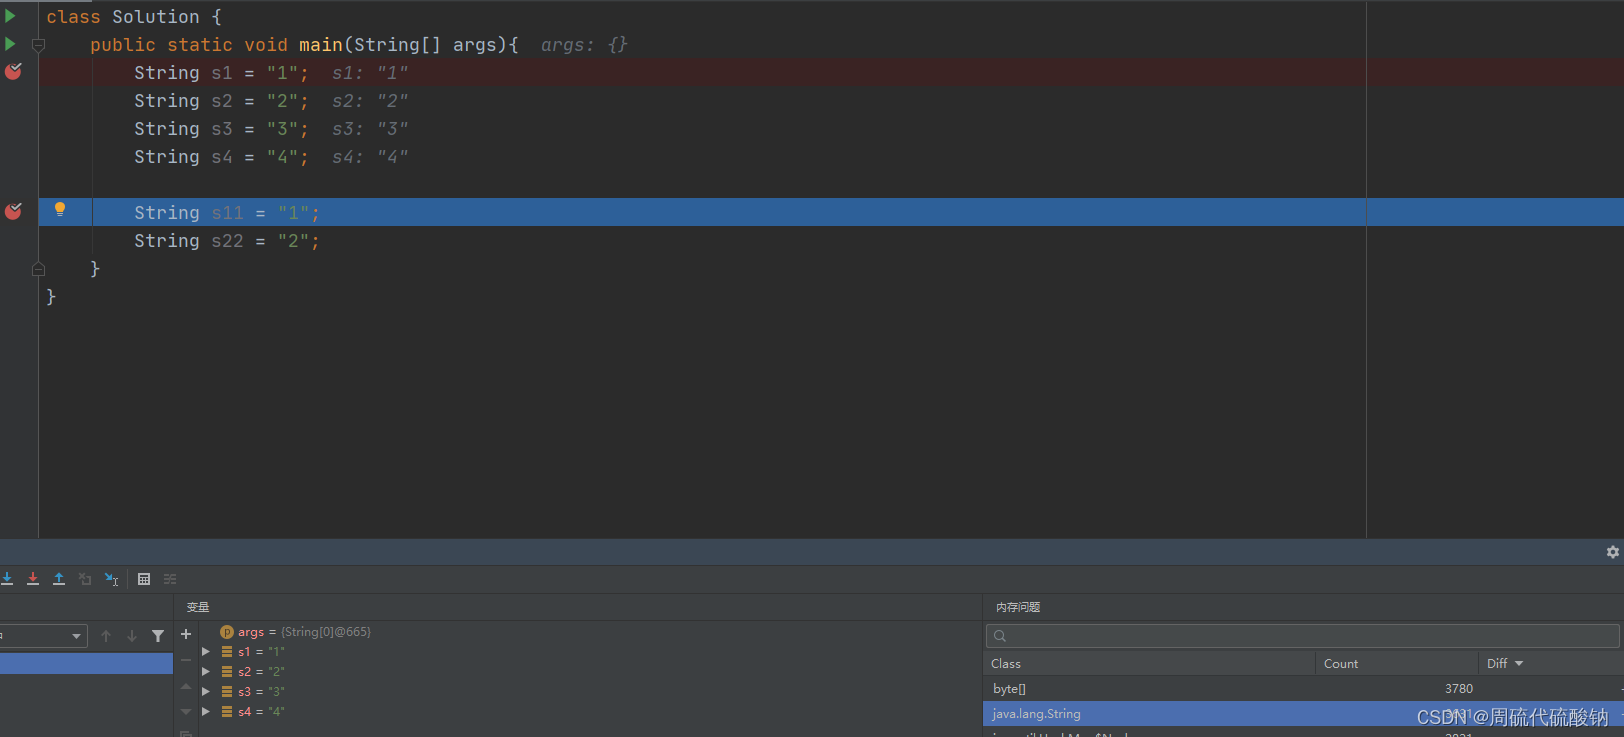1624x737 pixels.
Task: Expand variable s4
Action: pyautogui.click(x=206, y=712)
